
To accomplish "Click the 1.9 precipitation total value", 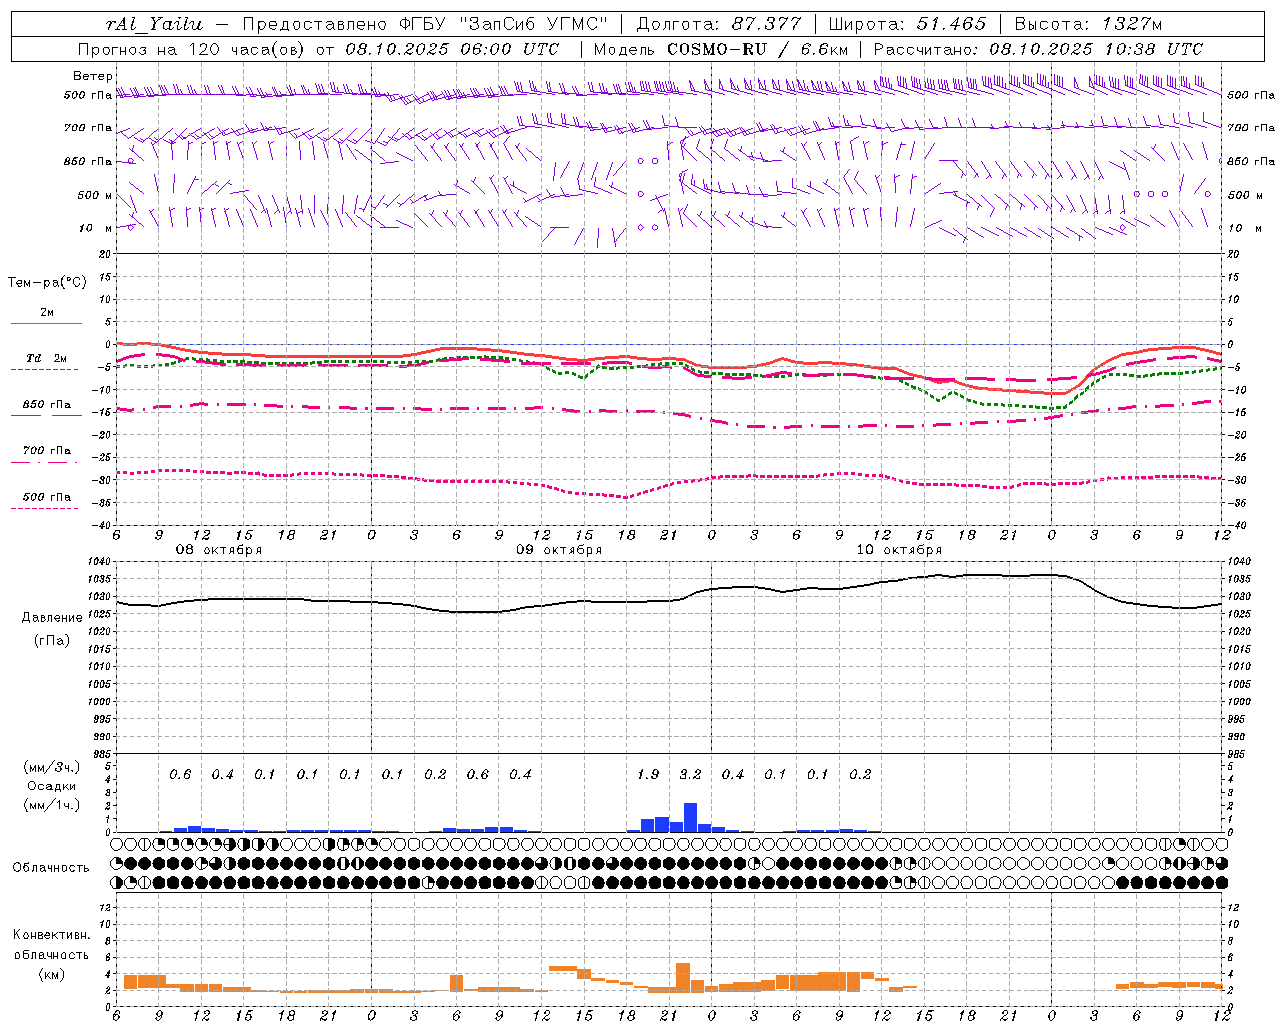I will pyautogui.click(x=648, y=774).
